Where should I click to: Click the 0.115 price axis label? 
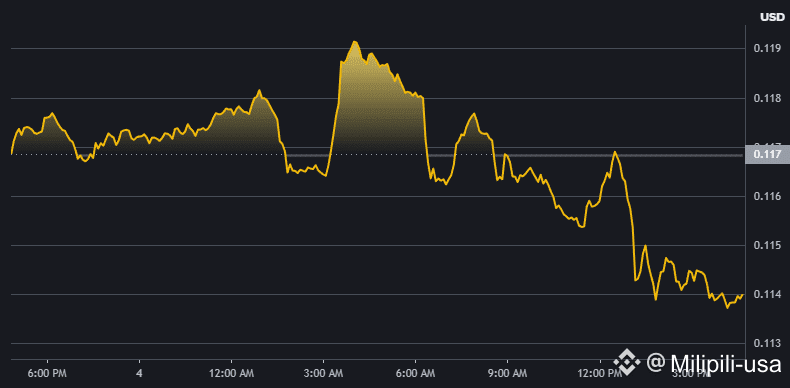(x=767, y=245)
